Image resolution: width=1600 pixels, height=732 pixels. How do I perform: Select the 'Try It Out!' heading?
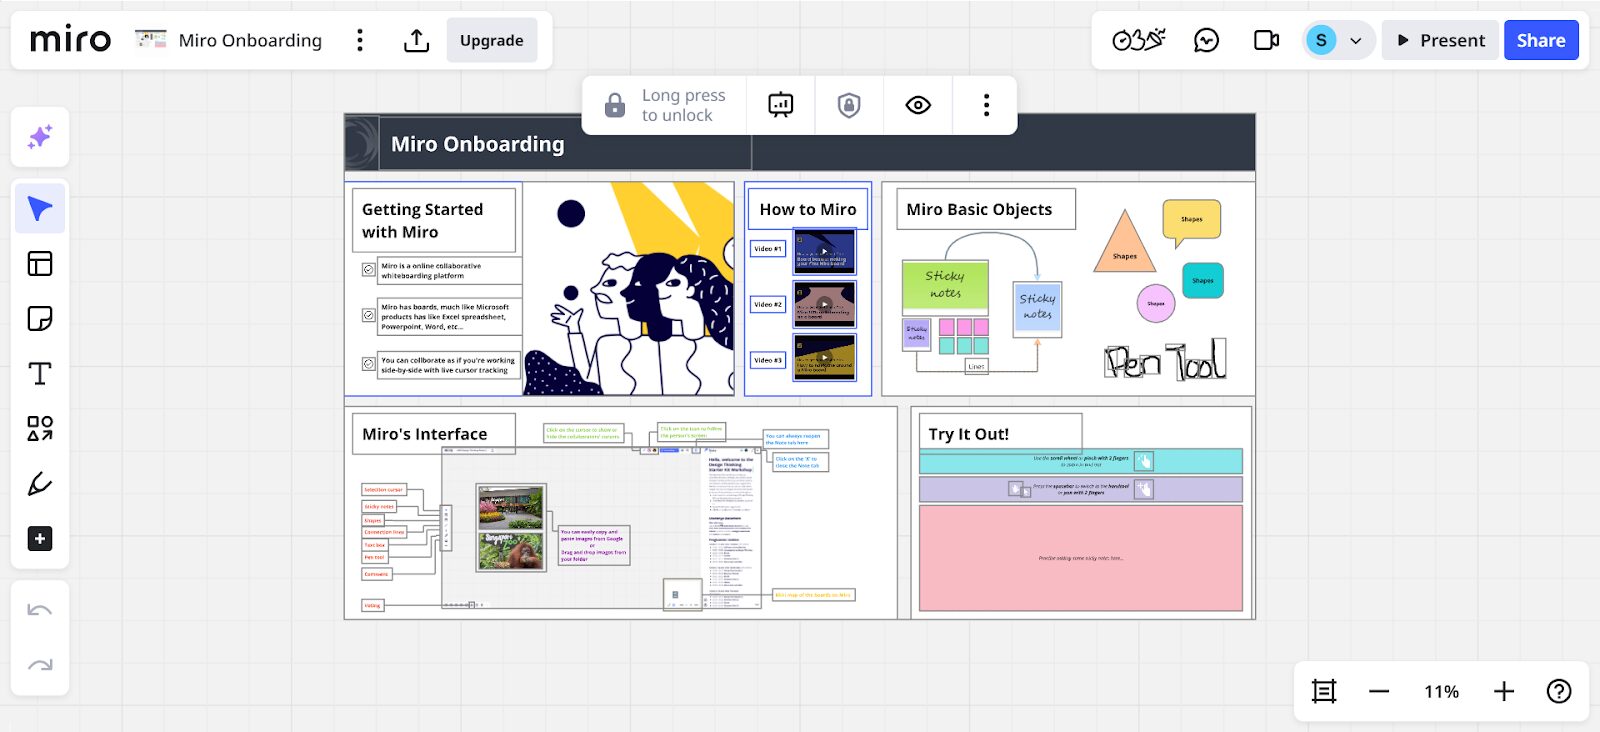[1000, 434]
